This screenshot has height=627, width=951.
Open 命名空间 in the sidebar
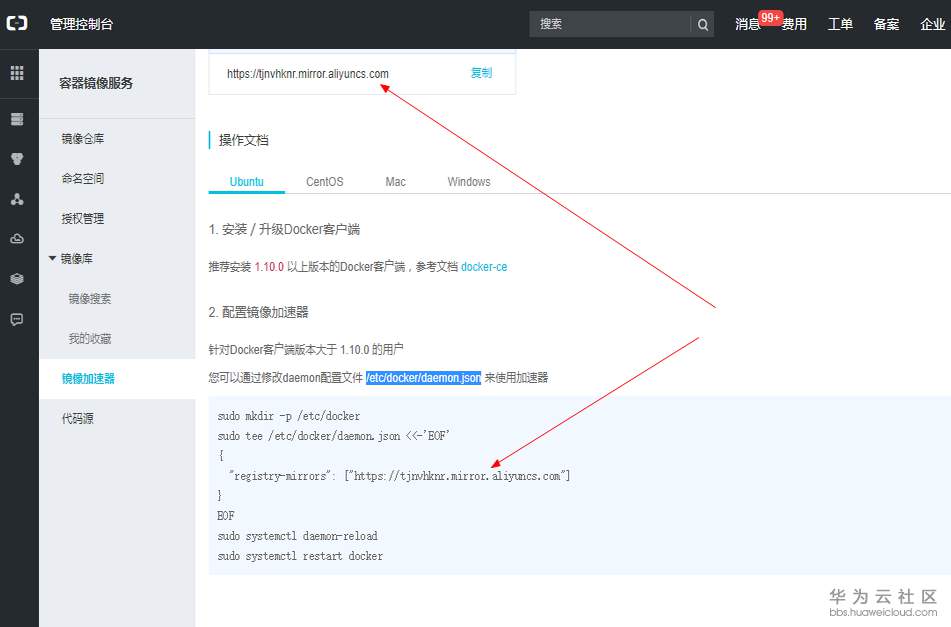pyautogui.click(x=82, y=178)
